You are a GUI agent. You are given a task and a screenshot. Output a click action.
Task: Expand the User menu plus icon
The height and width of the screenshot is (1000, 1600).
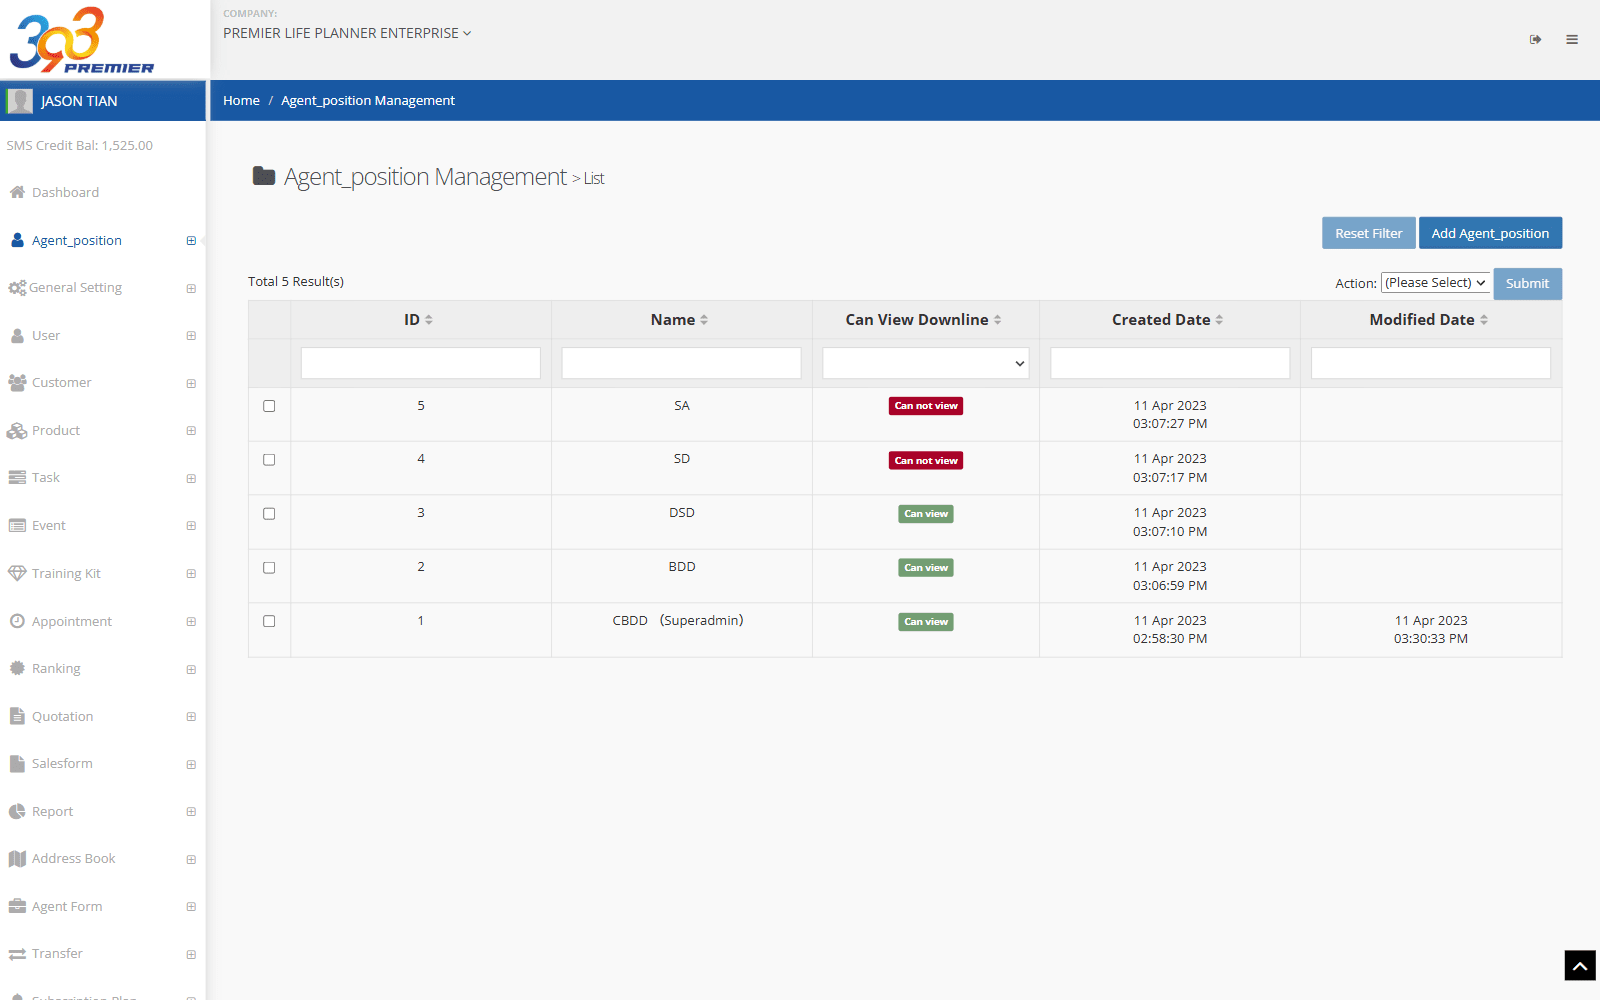tap(191, 336)
